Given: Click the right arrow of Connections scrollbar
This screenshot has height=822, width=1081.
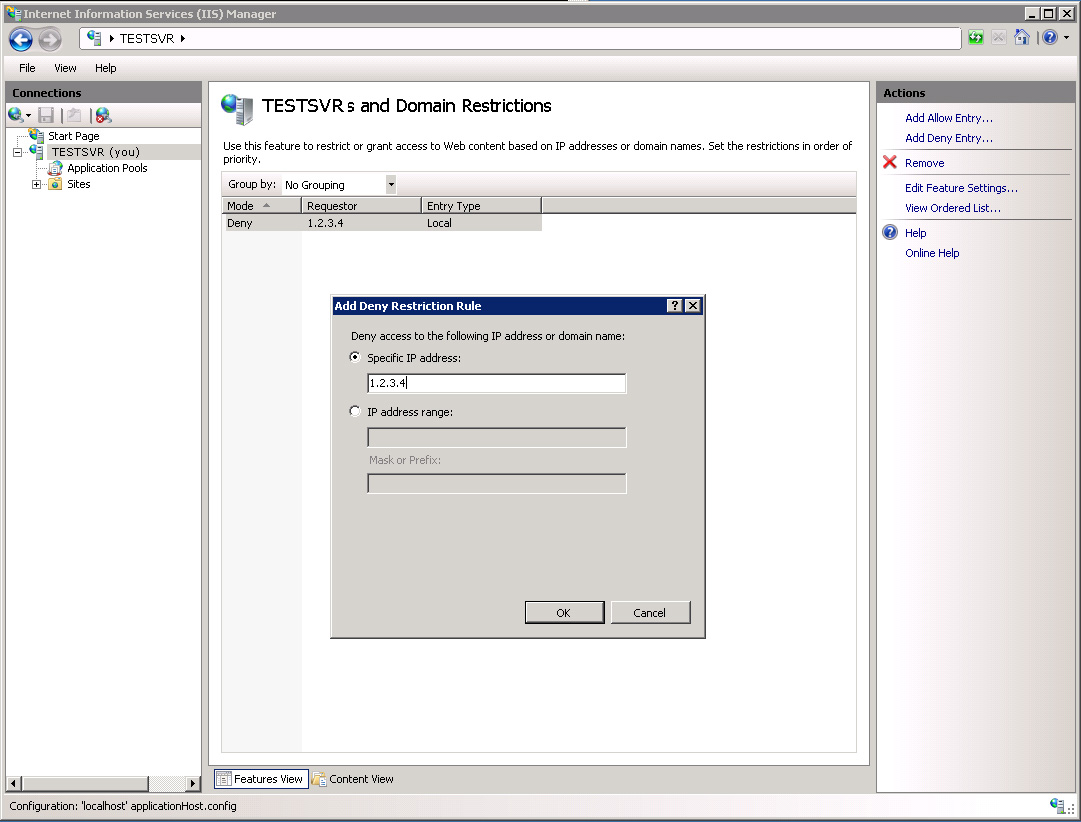Looking at the screenshot, I should pos(193,783).
